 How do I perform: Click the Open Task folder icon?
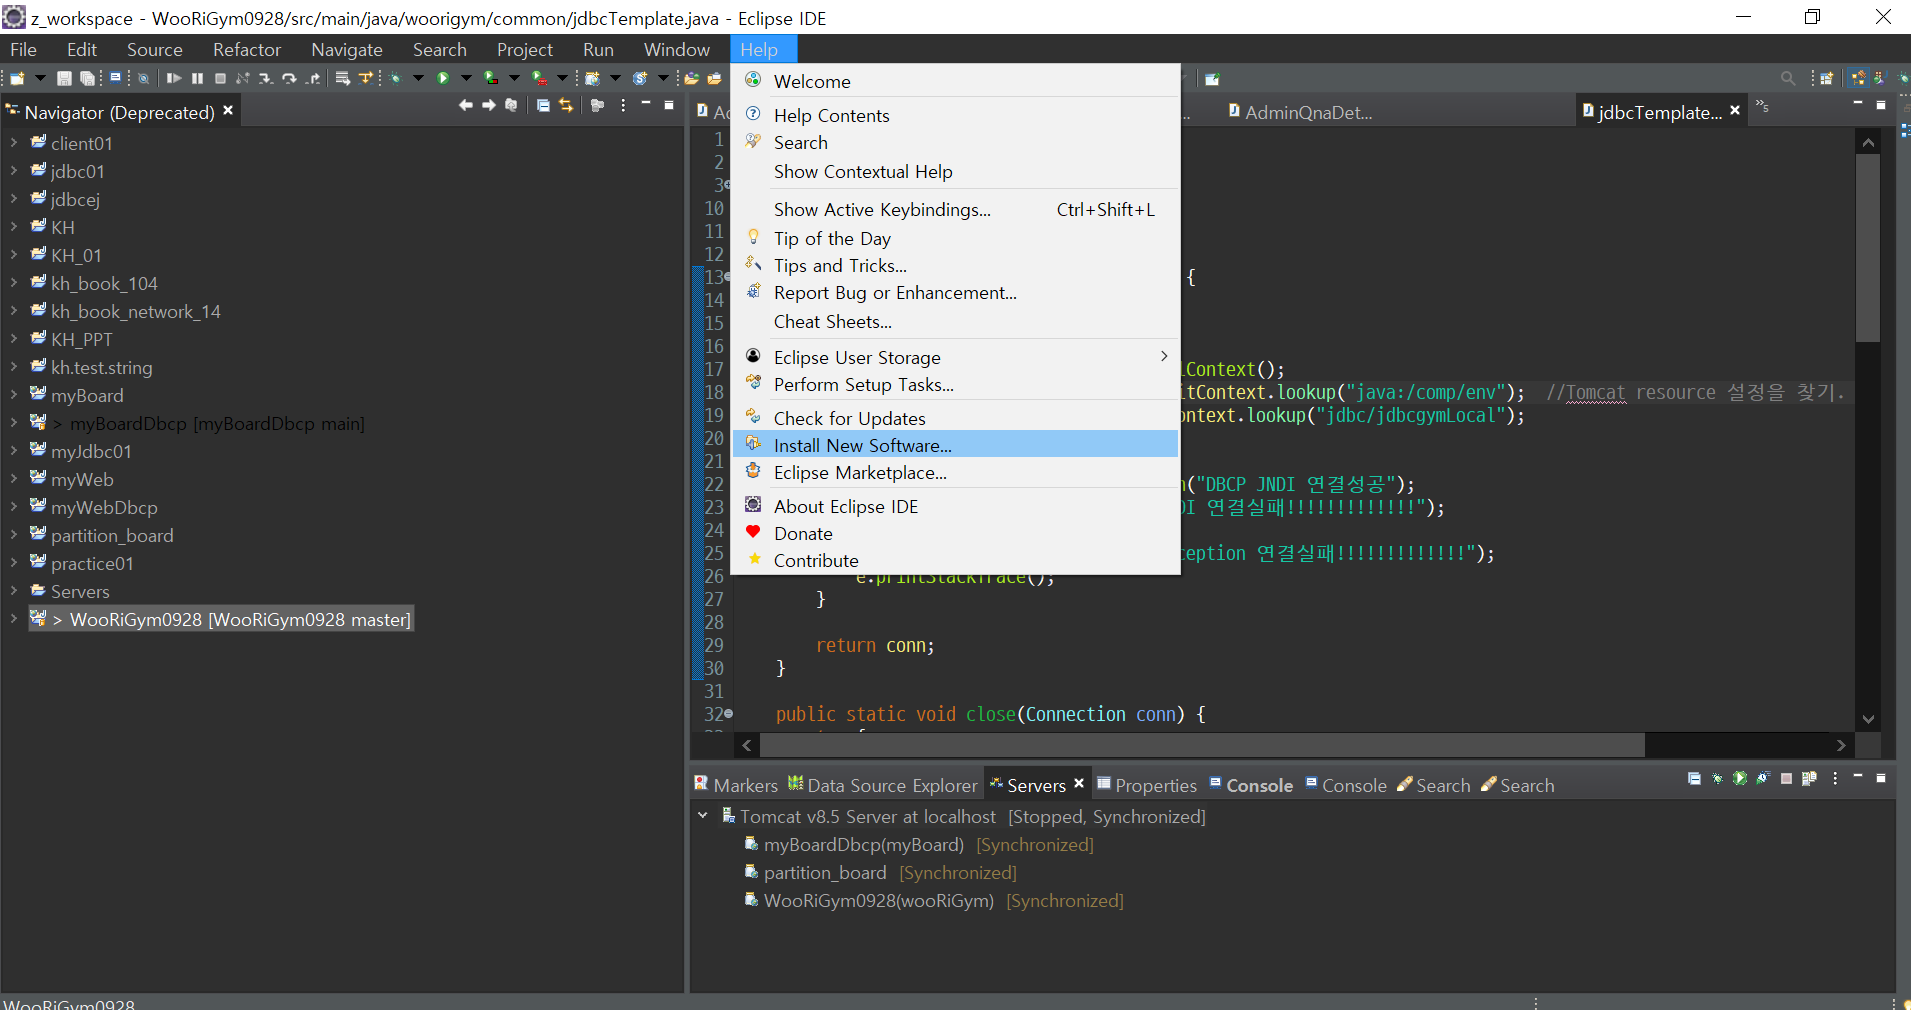coord(714,78)
